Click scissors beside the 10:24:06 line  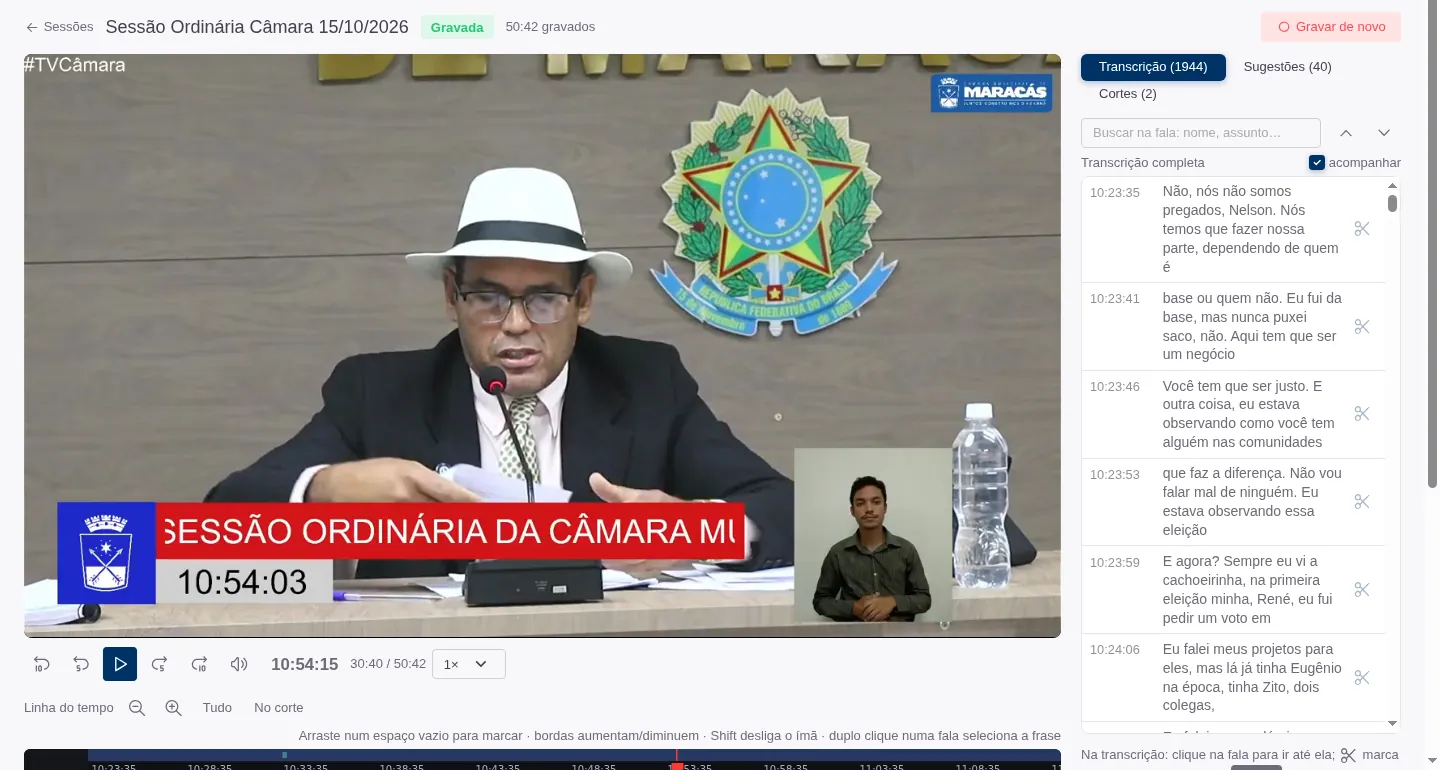[x=1362, y=678]
